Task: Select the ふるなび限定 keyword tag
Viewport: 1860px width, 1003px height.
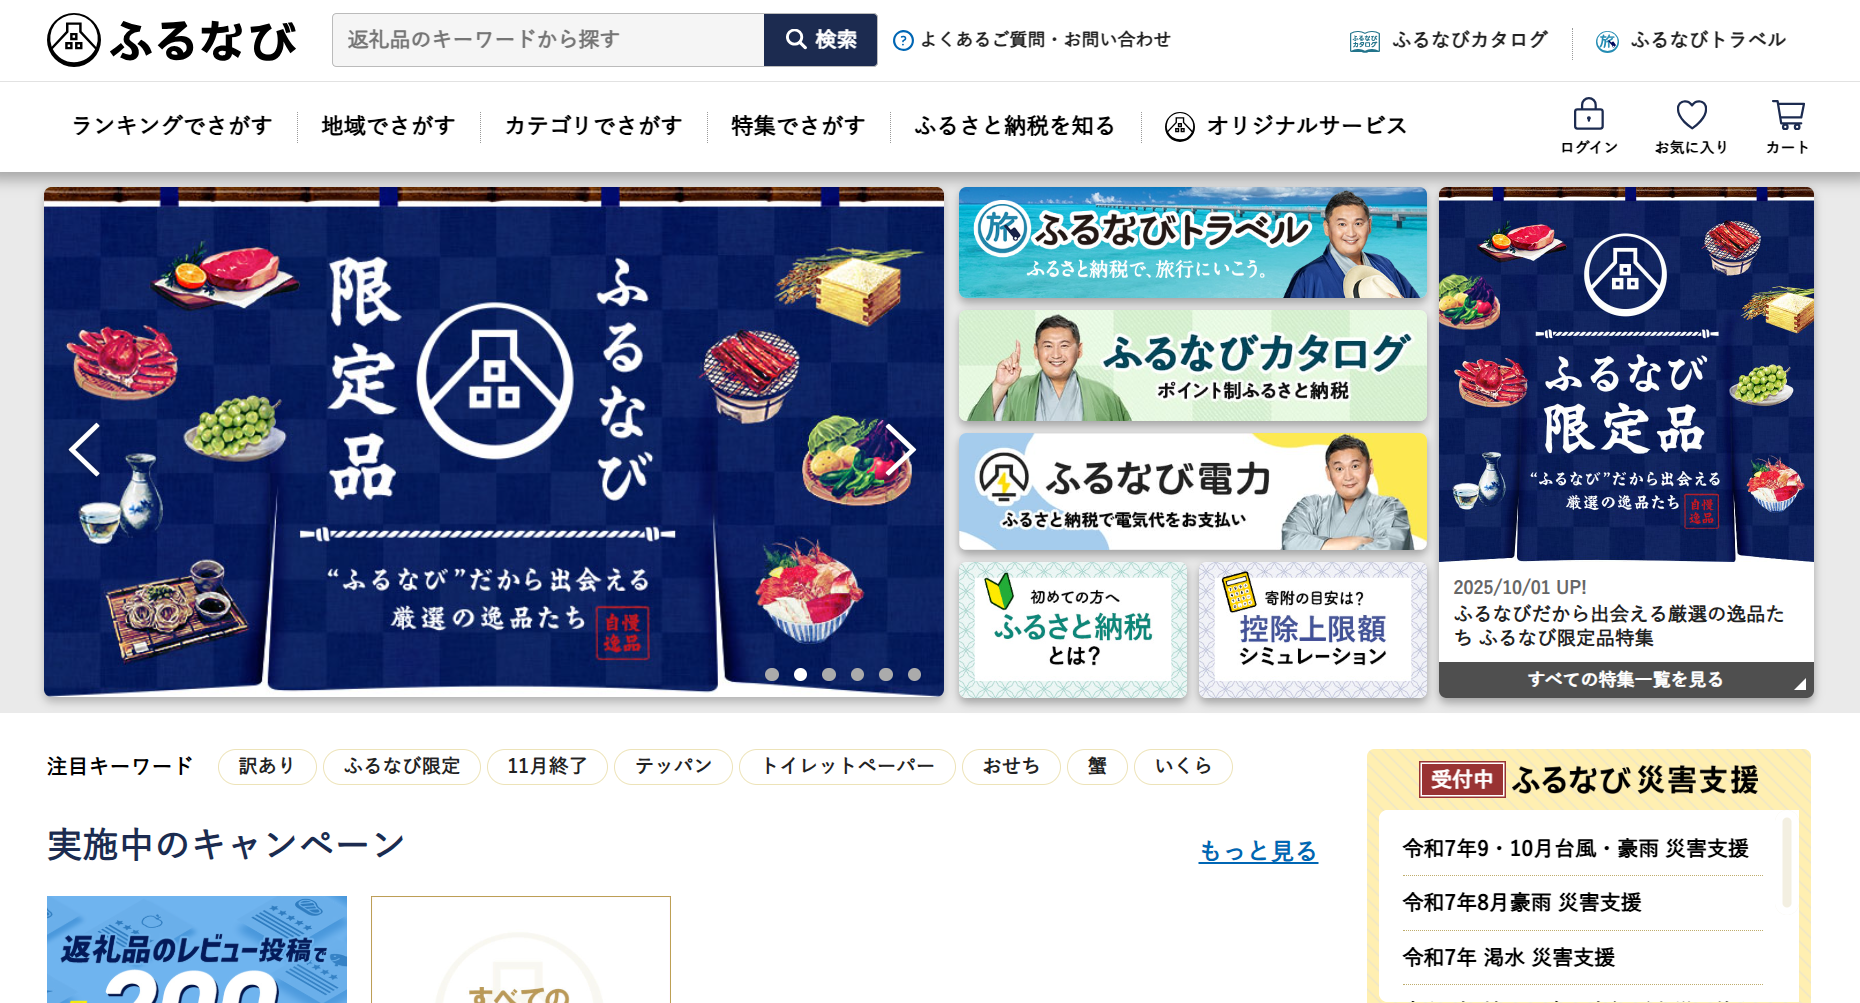Action: point(402,767)
